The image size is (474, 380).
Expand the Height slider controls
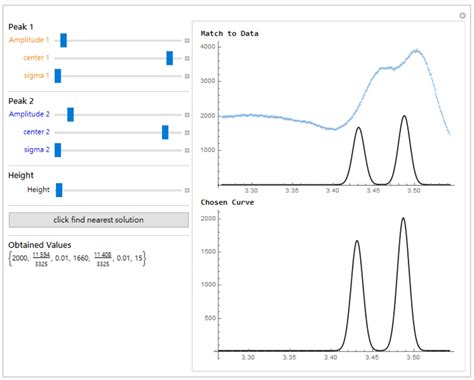[x=187, y=190]
